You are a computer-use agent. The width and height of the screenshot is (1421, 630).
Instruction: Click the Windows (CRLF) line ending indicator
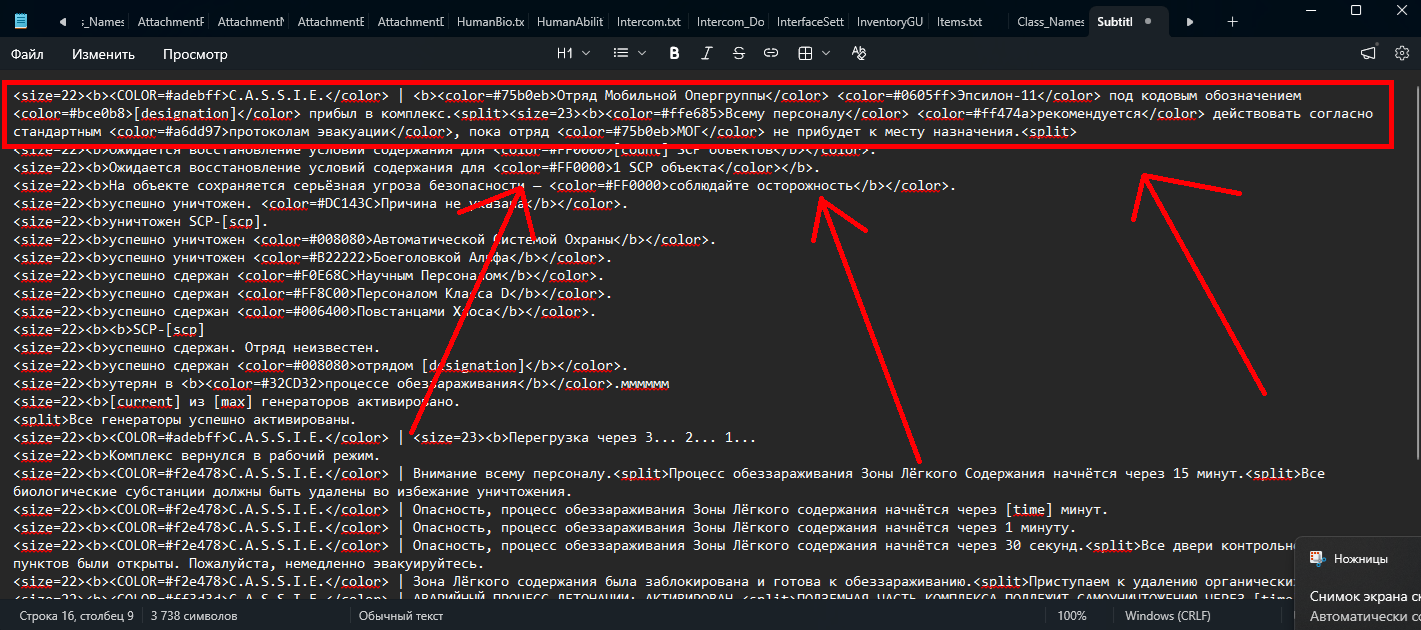[x=1167, y=616]
